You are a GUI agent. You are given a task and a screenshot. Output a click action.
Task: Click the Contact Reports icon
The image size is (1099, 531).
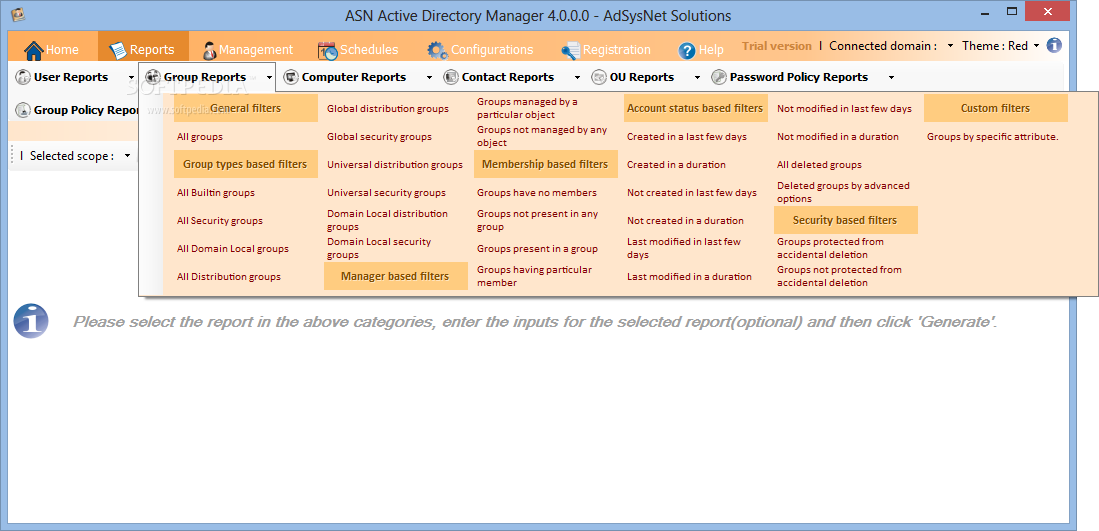point(451,77)
